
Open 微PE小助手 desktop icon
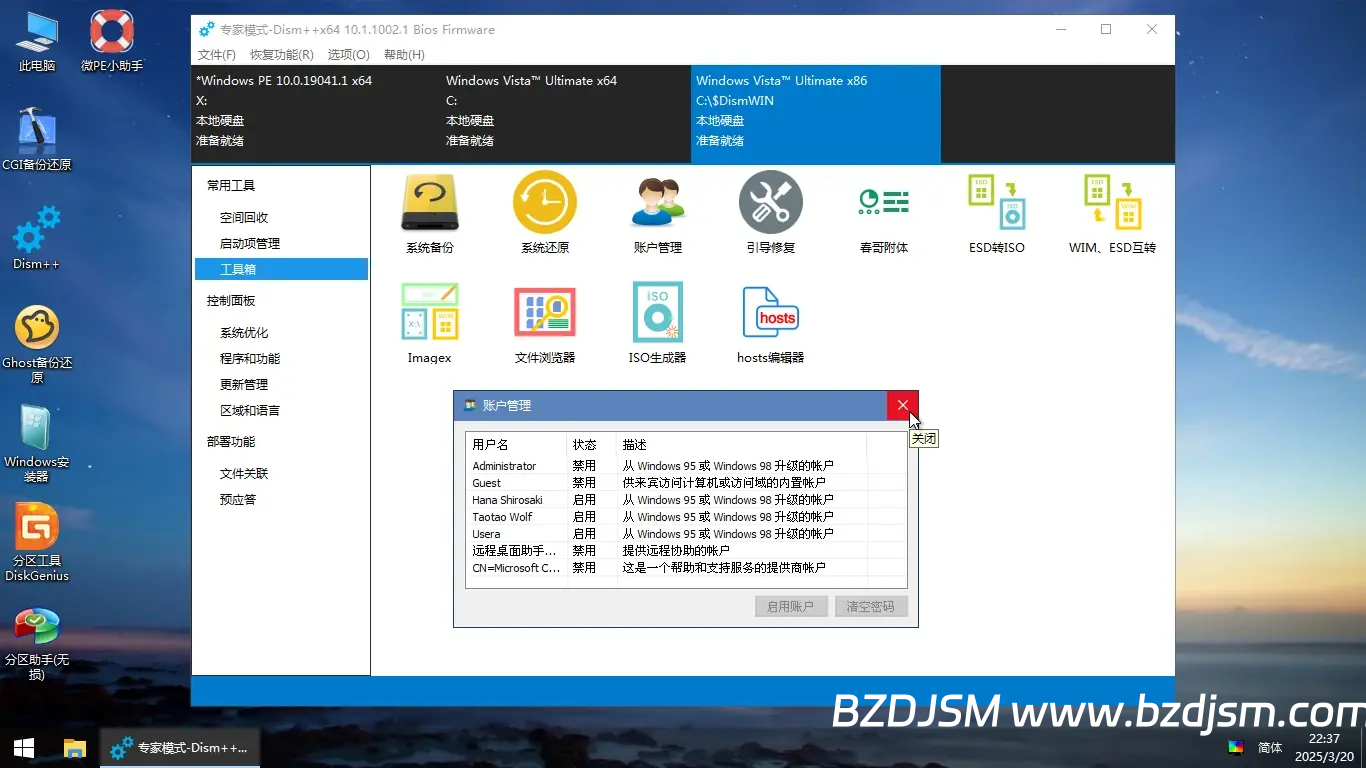coord(112,41)
